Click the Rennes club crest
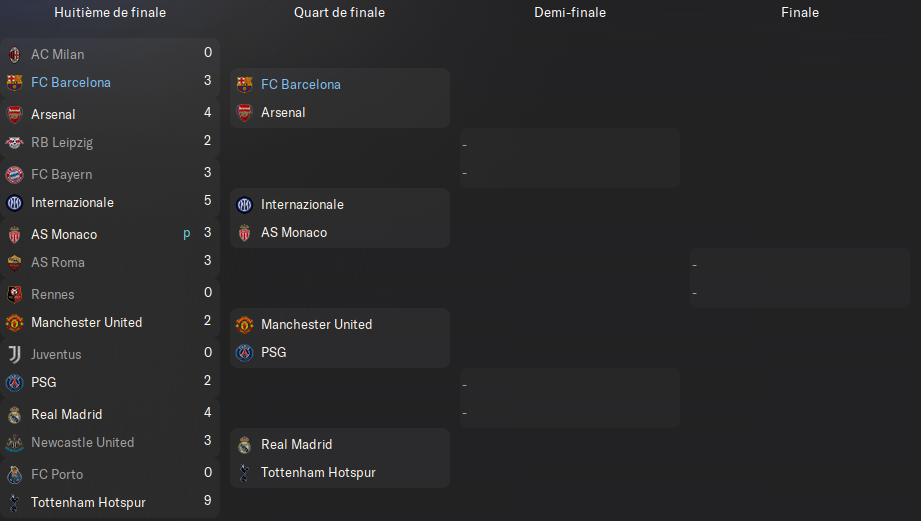 point(15,294)
